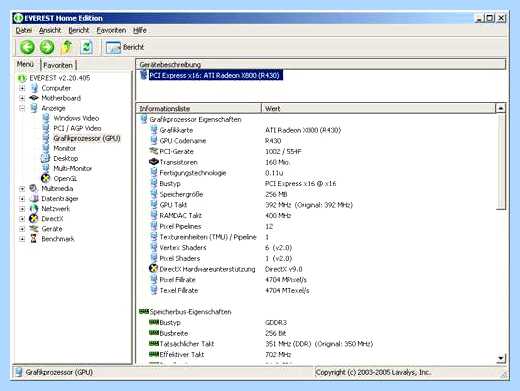Select the Motherboard icon in the tree
The height and width of the screenshot is (391, 520).
[34, 98]
